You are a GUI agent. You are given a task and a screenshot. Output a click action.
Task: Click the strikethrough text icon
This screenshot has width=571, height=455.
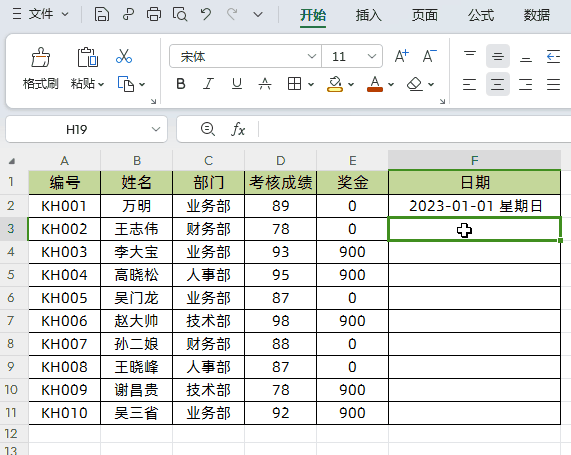[265, 84]
